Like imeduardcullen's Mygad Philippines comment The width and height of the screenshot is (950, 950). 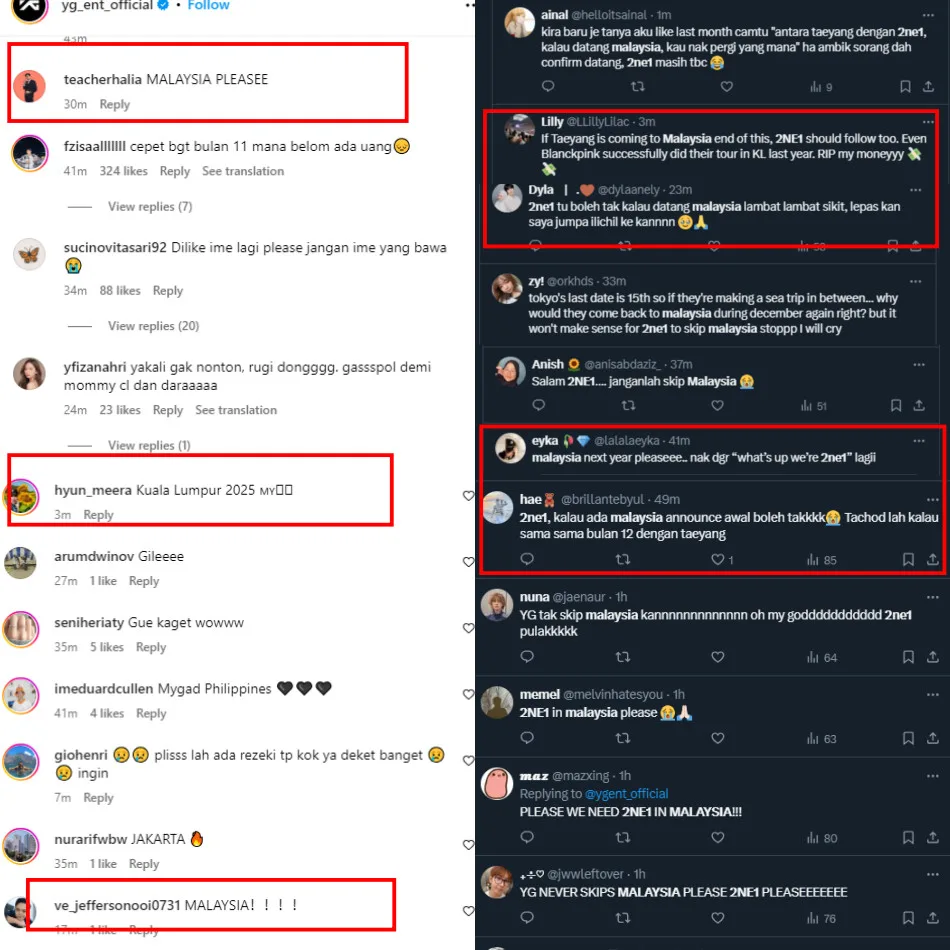[468, 694]
